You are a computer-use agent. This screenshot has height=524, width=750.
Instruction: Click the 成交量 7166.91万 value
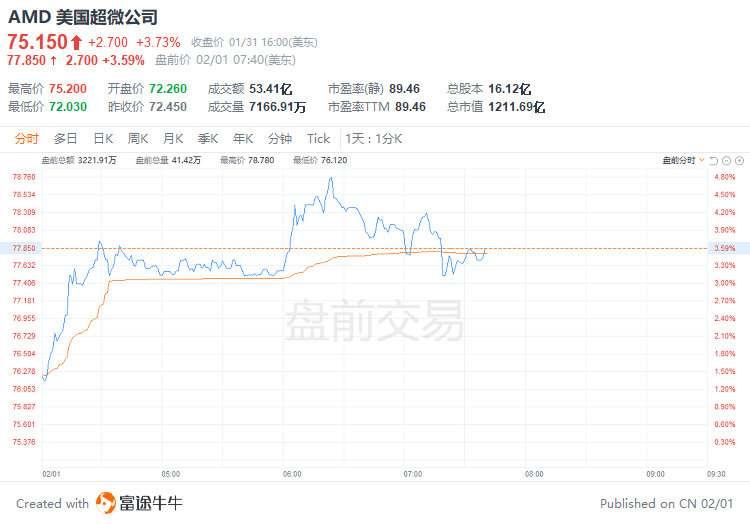point(277,107)
